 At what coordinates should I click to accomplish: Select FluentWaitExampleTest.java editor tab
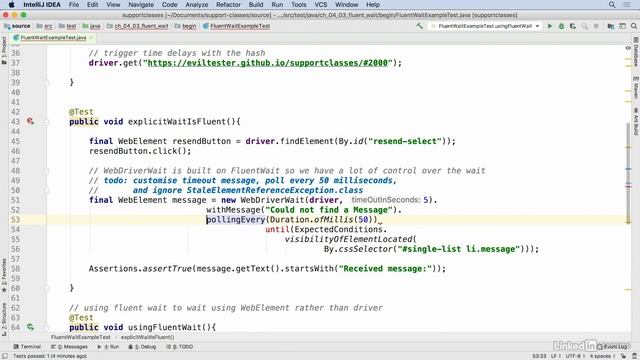pyautogui.click(x=53, y=38)
